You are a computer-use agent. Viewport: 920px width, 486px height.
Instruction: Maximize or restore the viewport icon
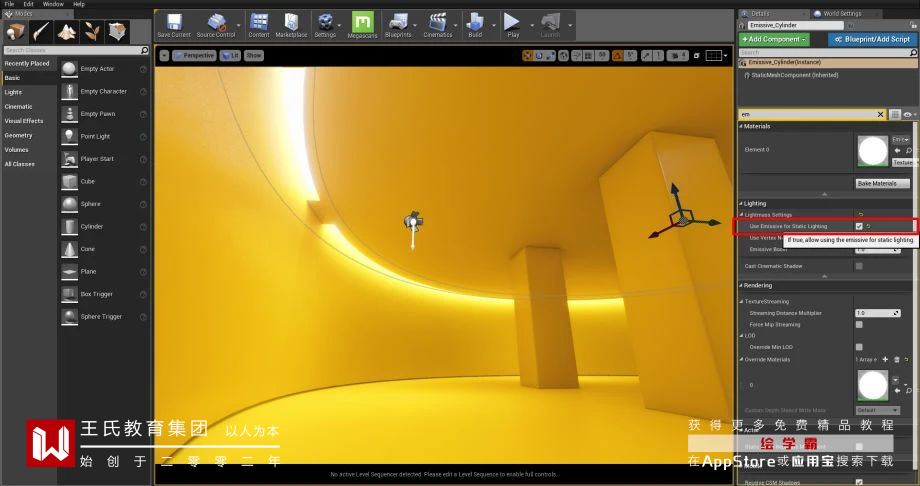[x=696, y=56]
